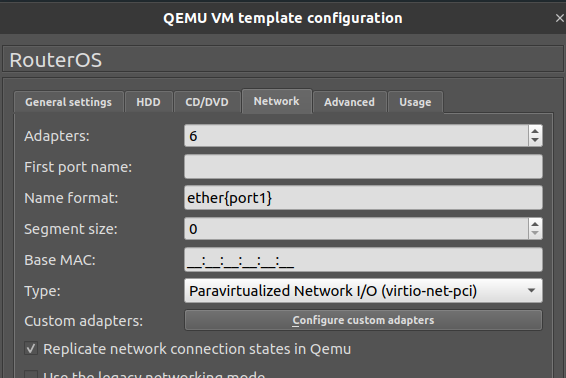
Task: Toggle Replicate network connection states checkbox
Action: (31, 349)
